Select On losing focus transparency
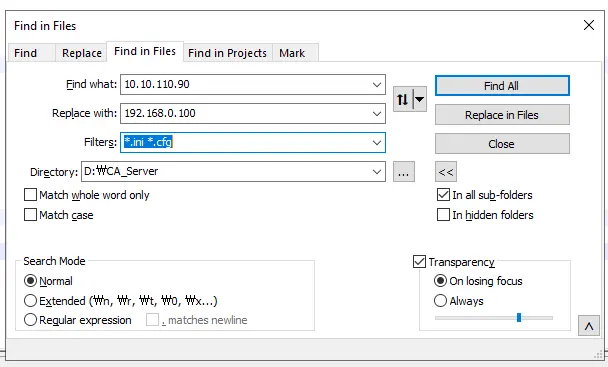 click(x=440, y=280)
